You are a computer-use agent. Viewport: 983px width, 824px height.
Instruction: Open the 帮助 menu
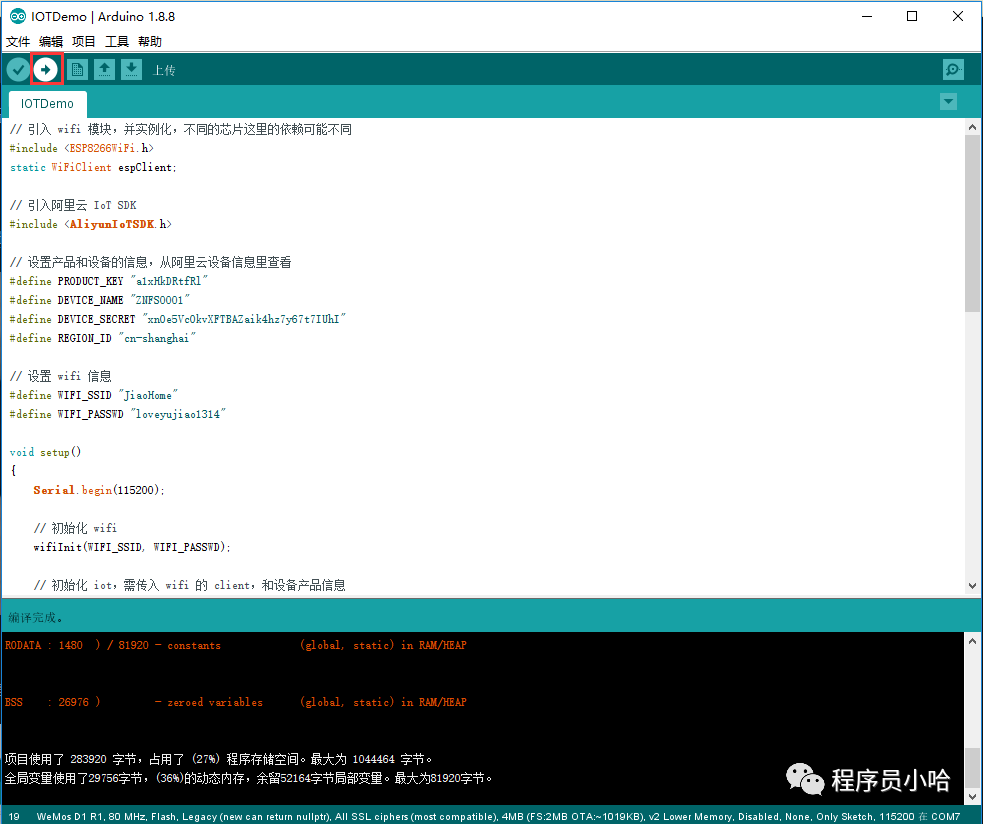point(150,42)
